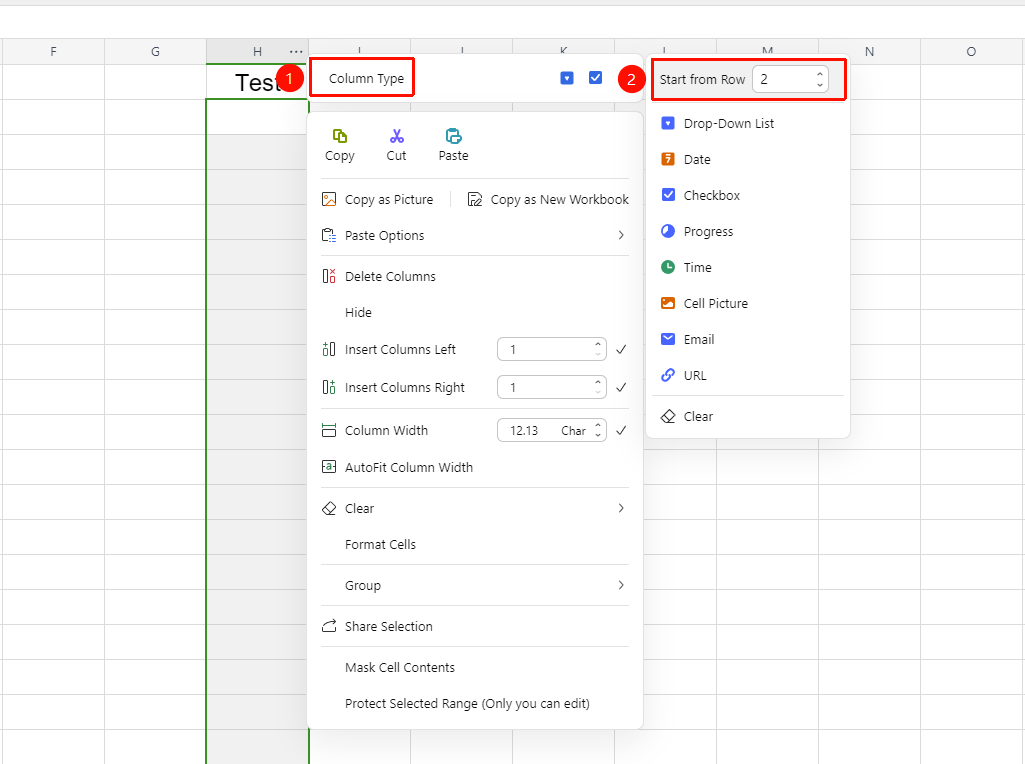1025x764 pixels.
Task: Click the Insert Columns Right stepper arrows
Action: pos(597,387)
